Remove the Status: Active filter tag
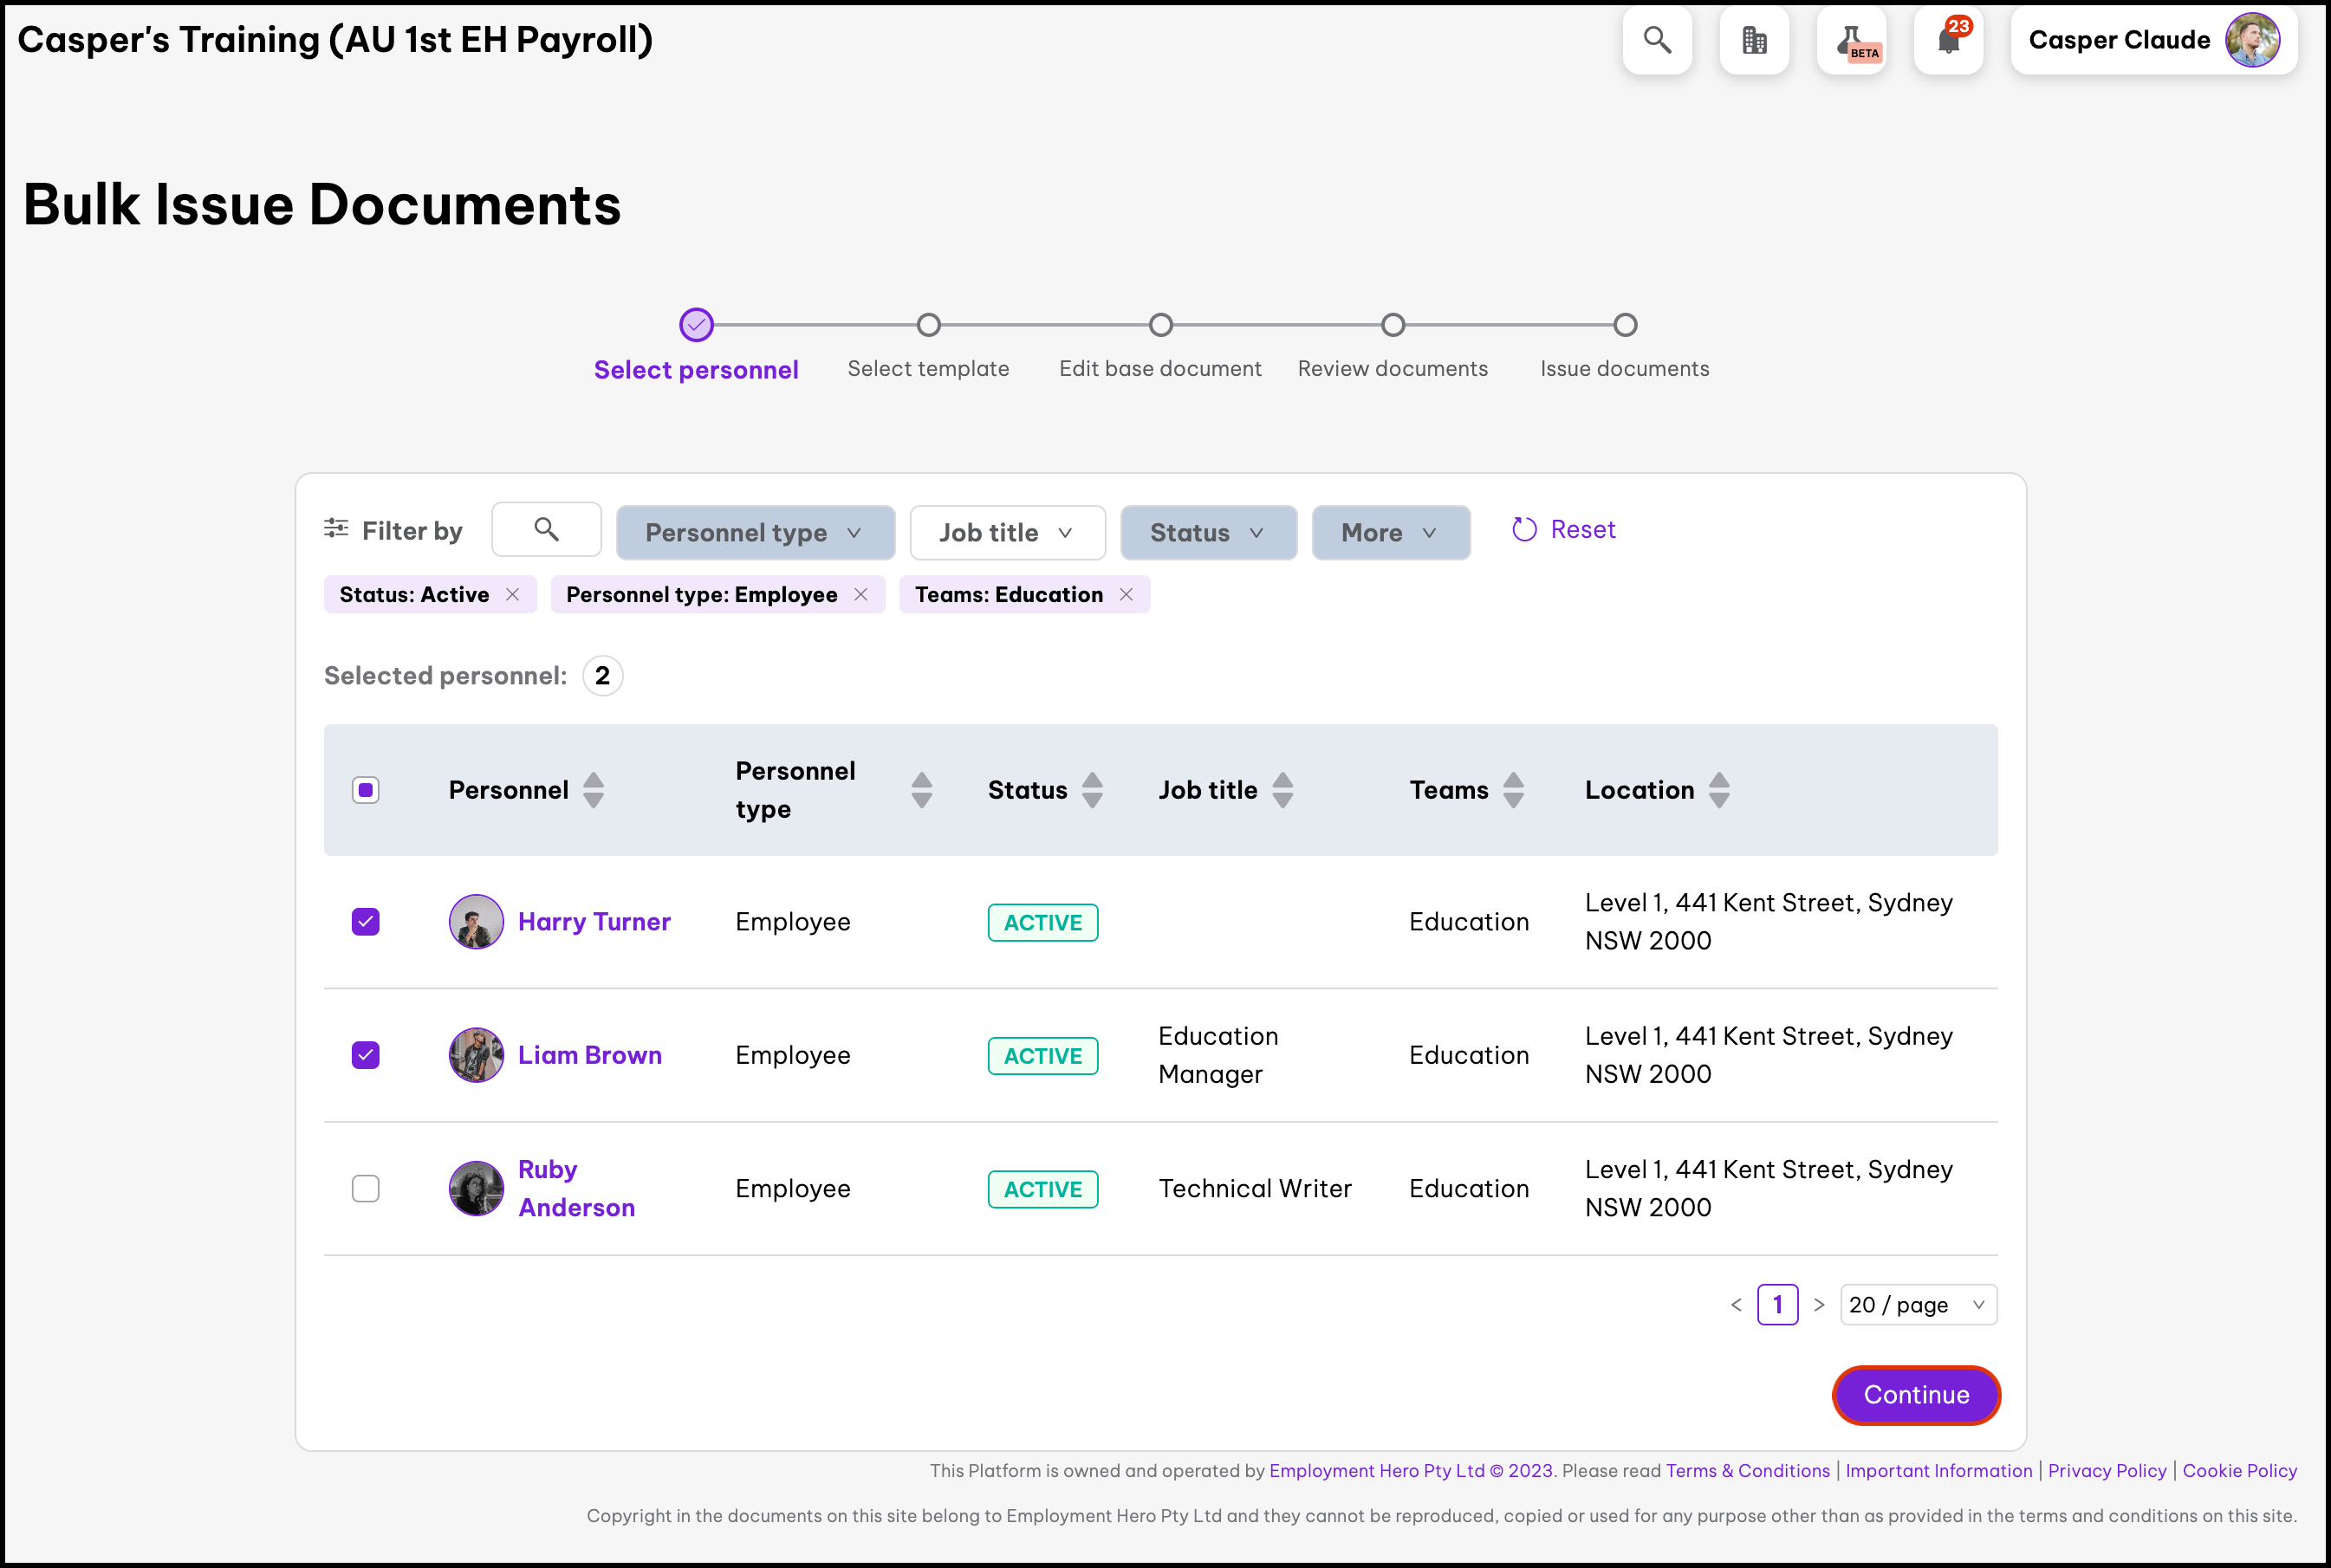 click(513, 595)
